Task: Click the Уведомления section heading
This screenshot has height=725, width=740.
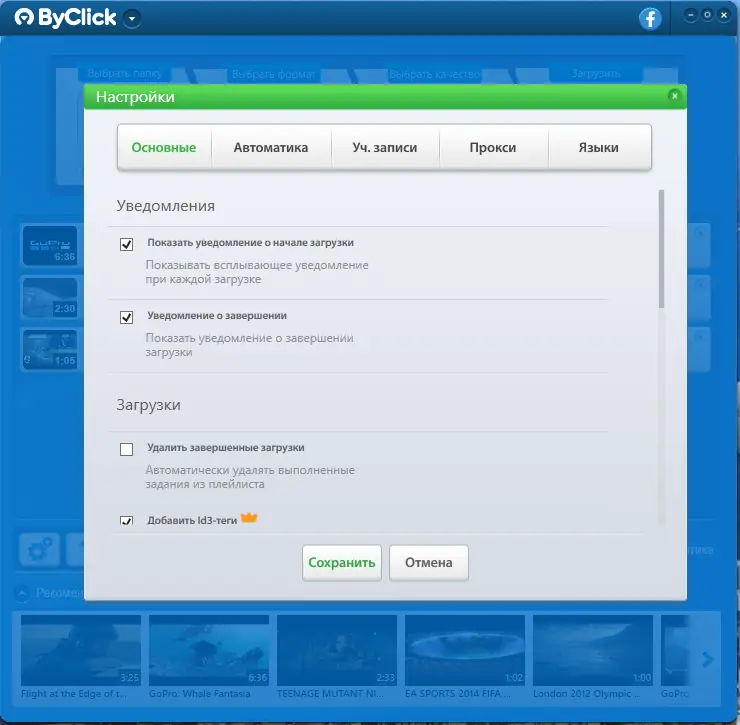Action: [x=166, y=206]
